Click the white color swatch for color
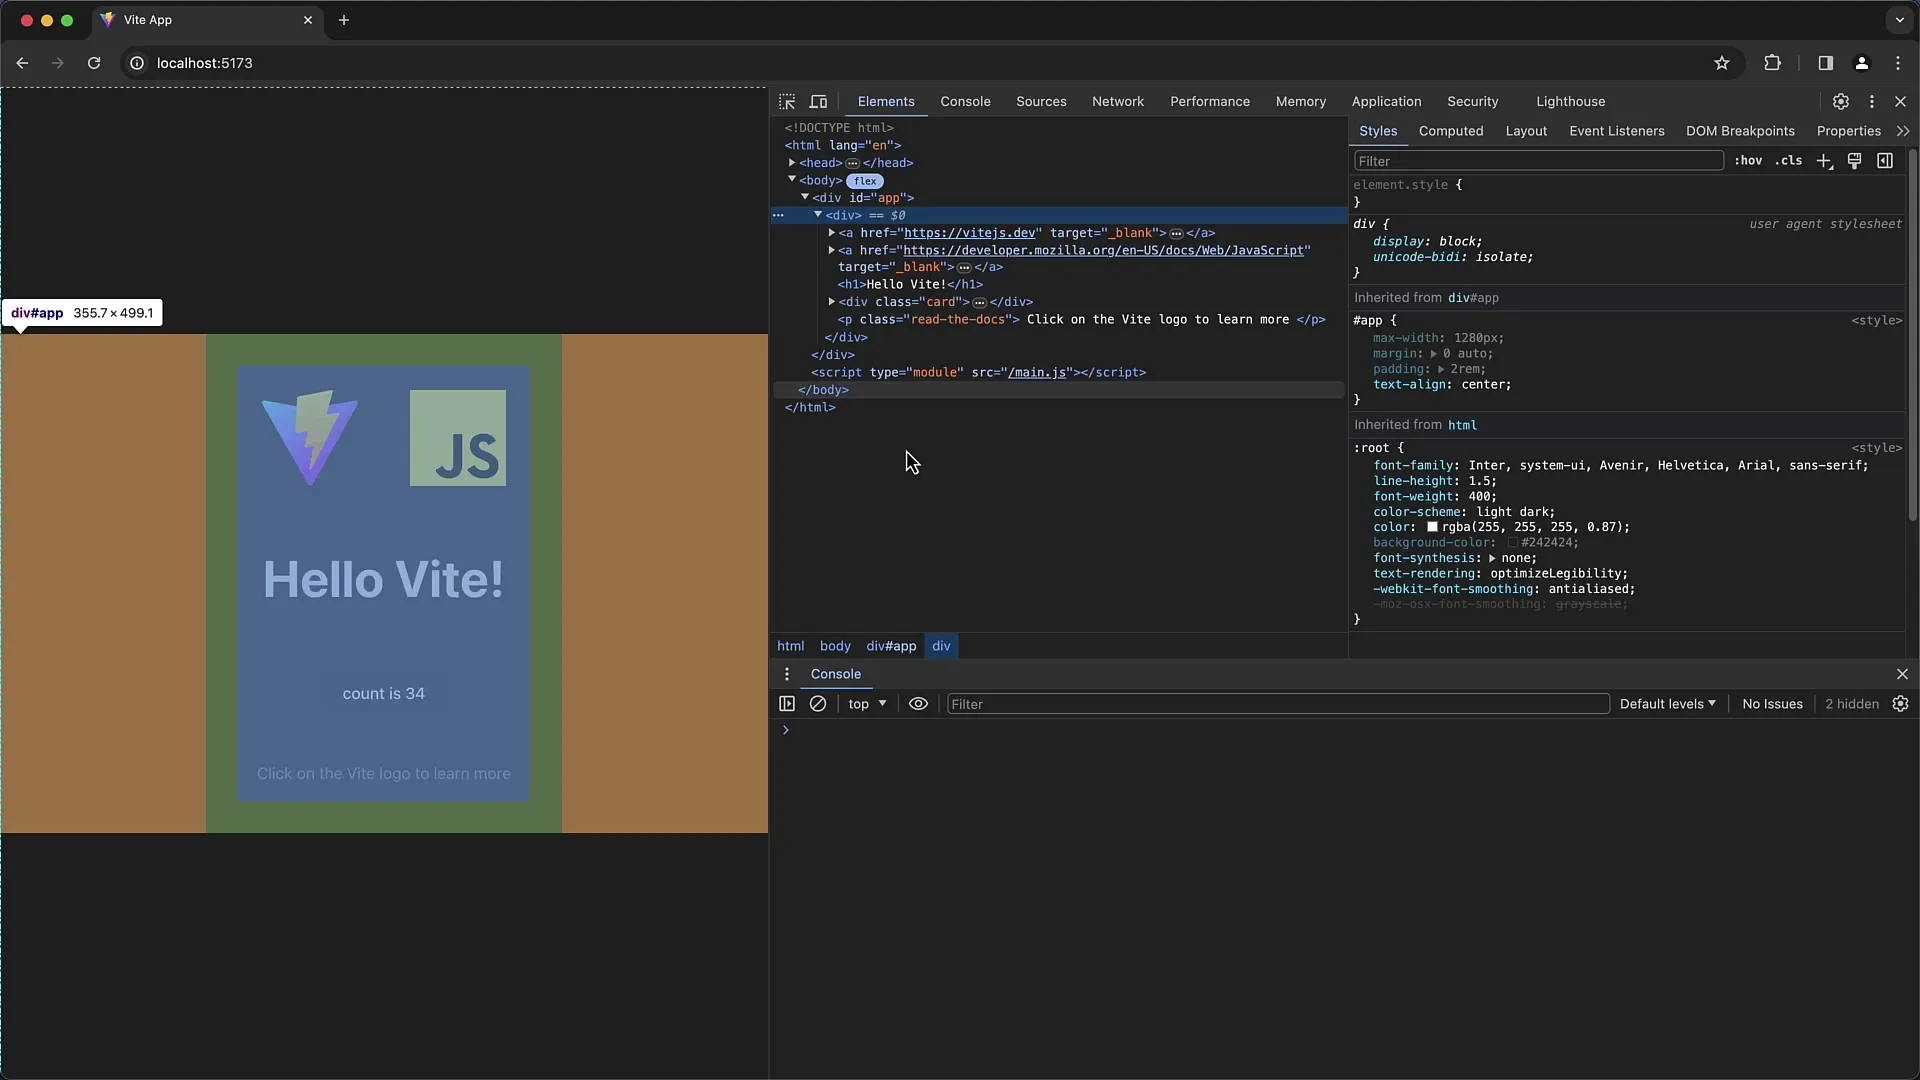 1432,527
